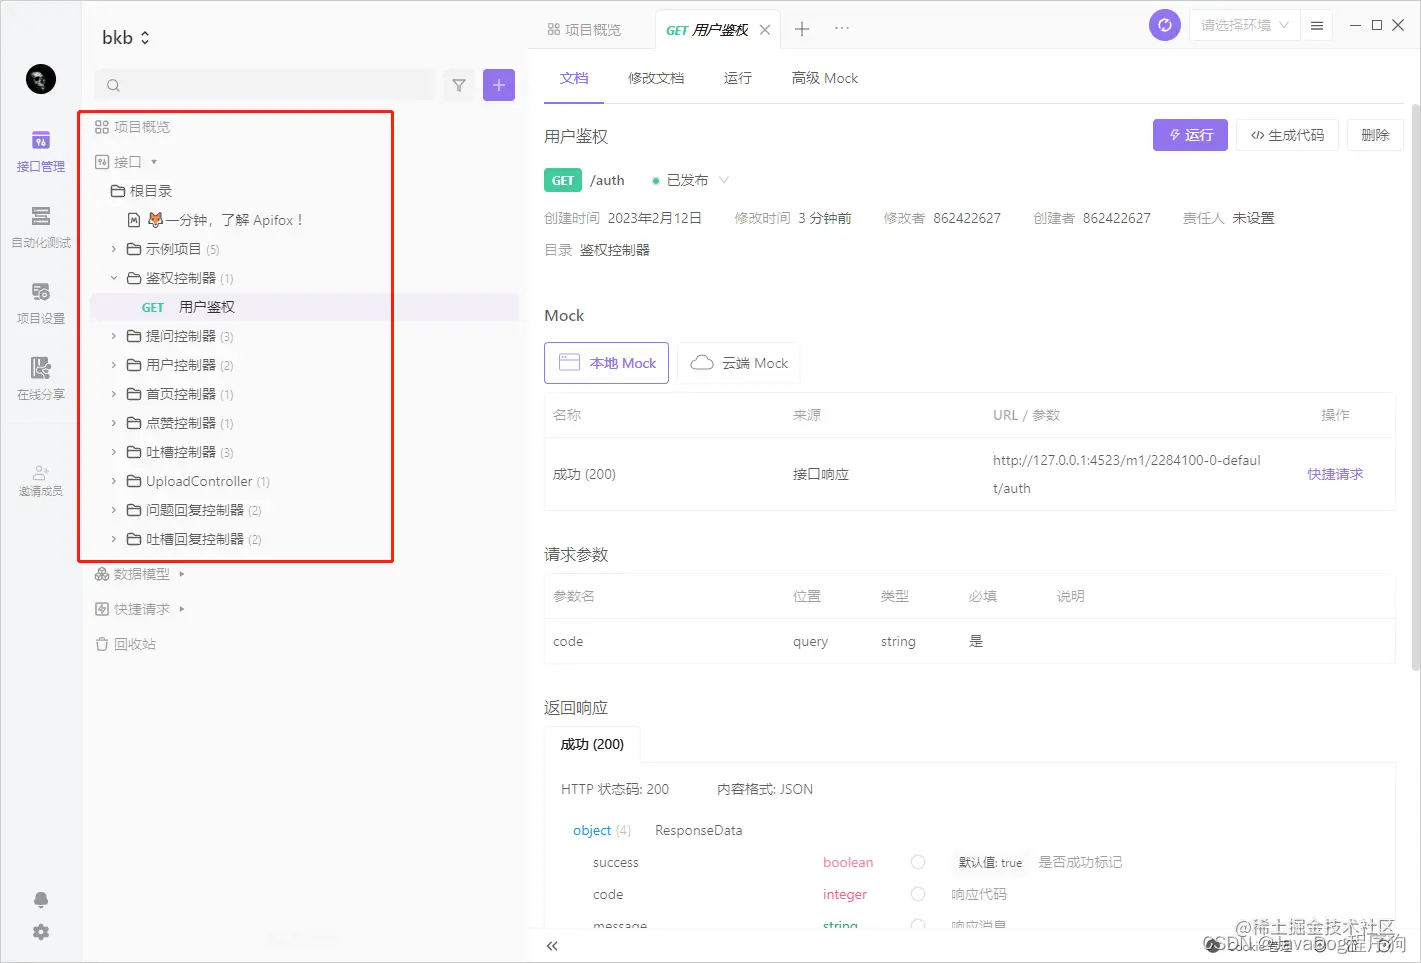Switch to the 项目概览 tab
The image size is (1421, 963).
click(589, 29)
